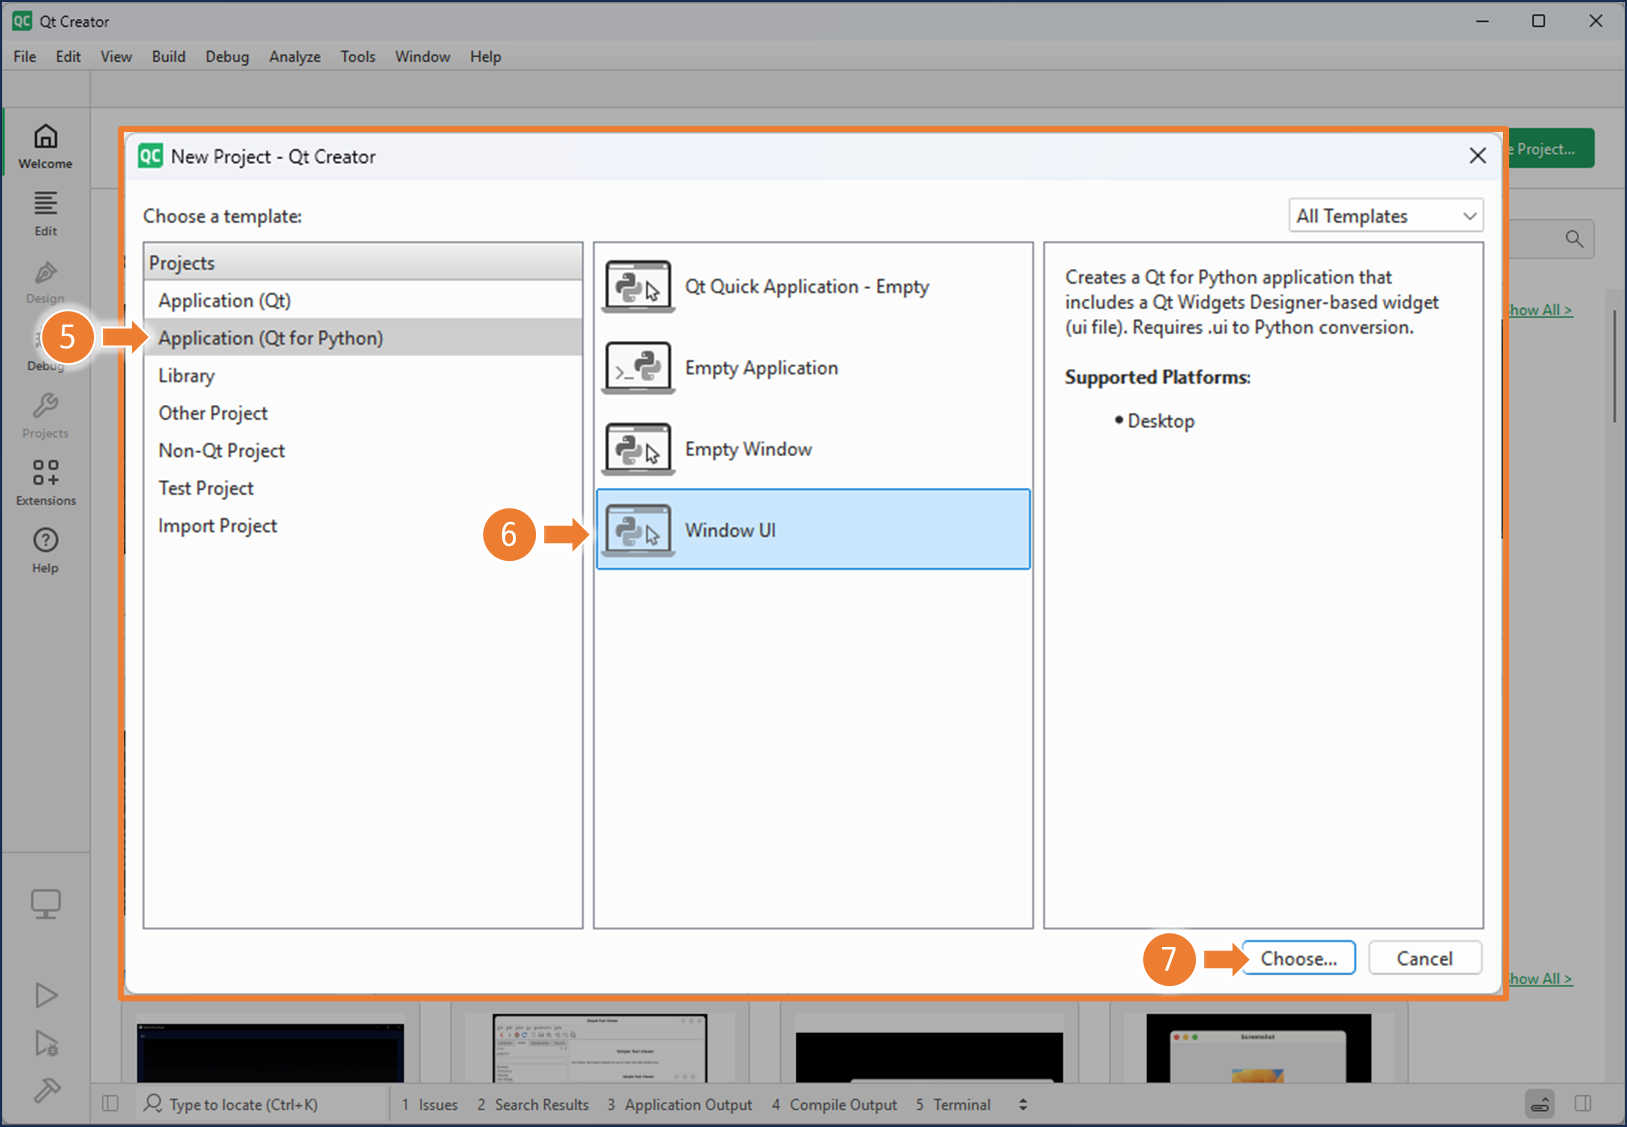The width and height of the screenshot is (1627, 1127).
Task: Open the Build menu
Action: pos(168,57)
